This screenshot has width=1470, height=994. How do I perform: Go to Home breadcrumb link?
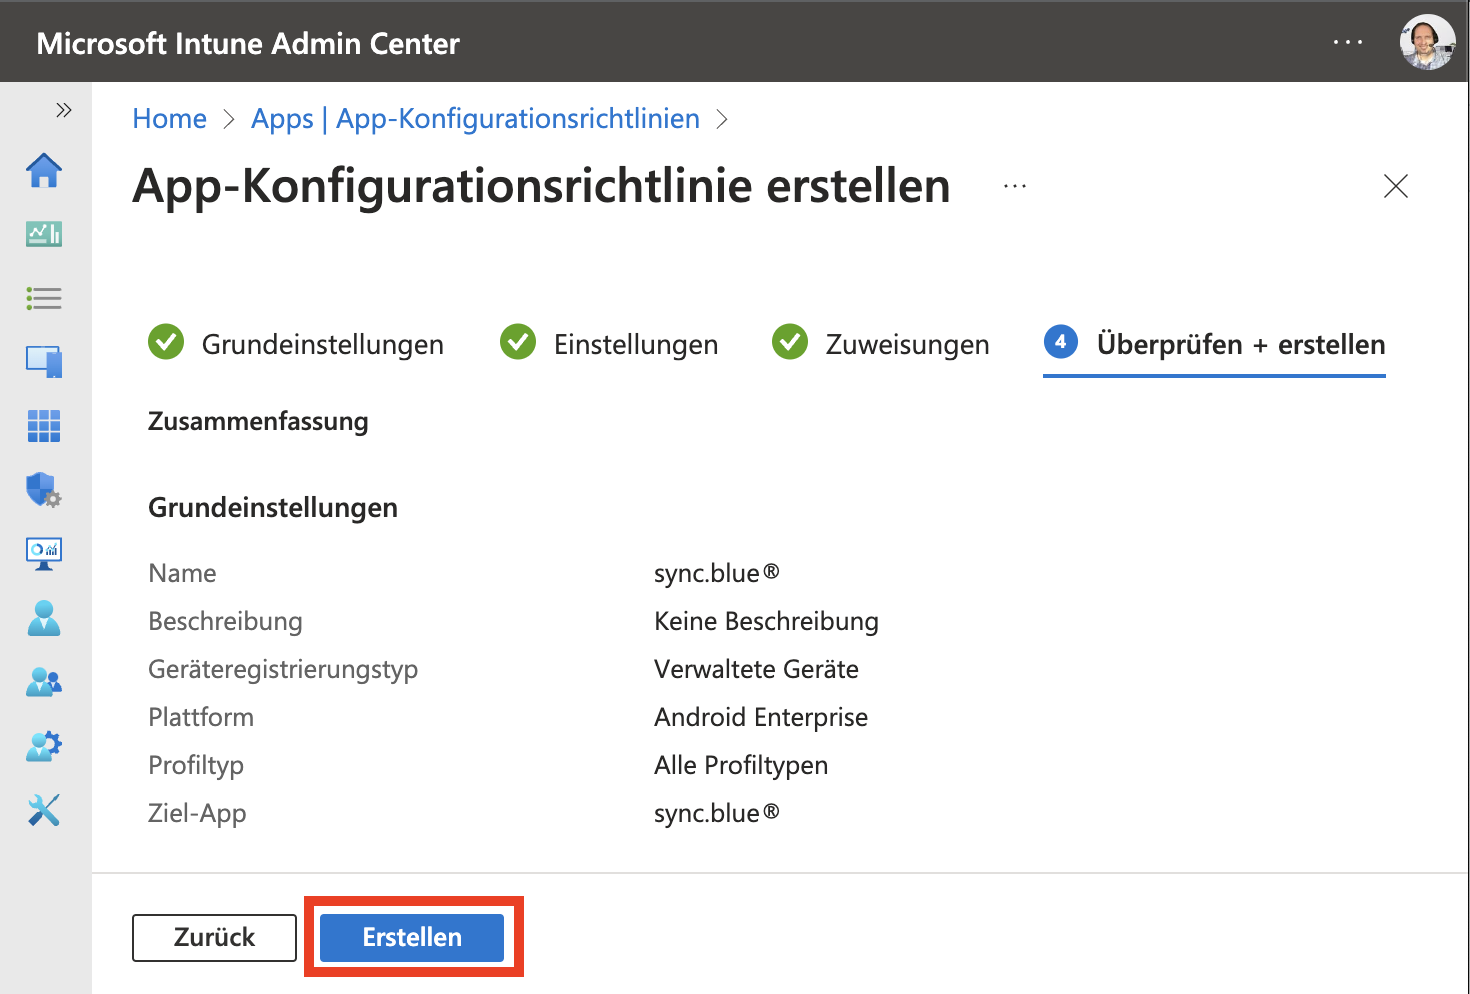[170, 118]
